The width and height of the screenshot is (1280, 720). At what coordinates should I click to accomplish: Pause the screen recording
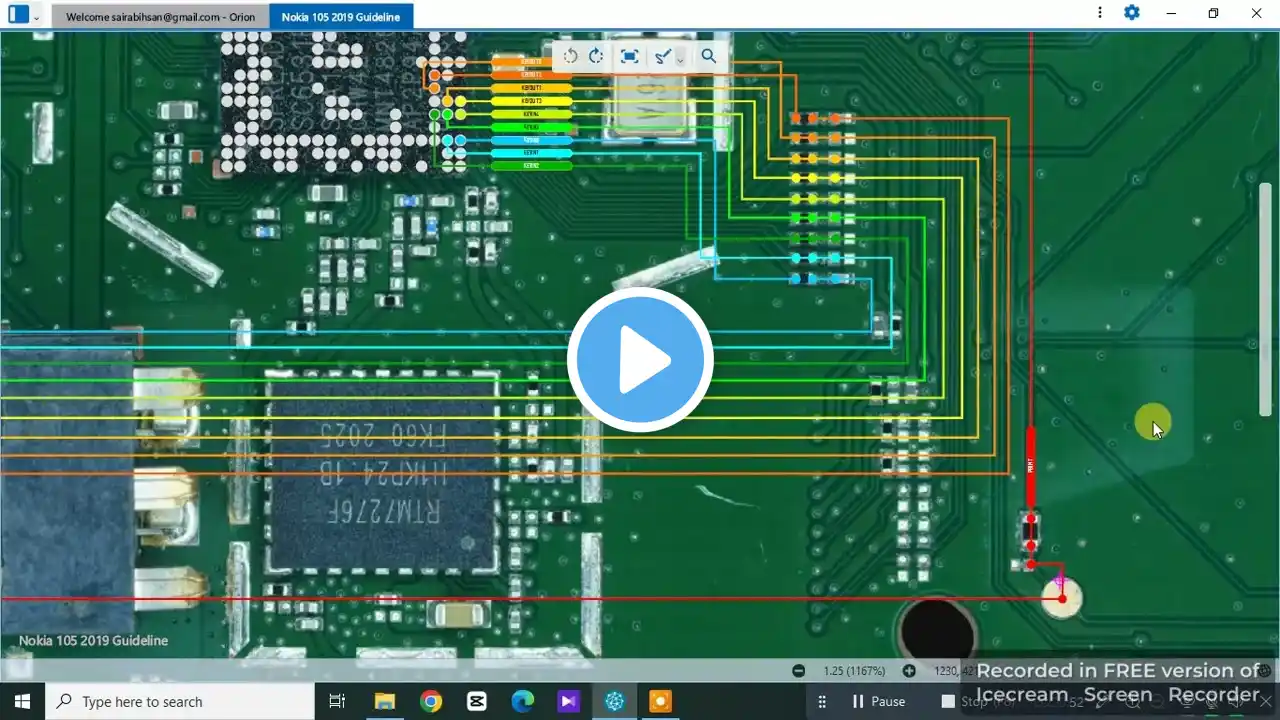click(877, 702)
